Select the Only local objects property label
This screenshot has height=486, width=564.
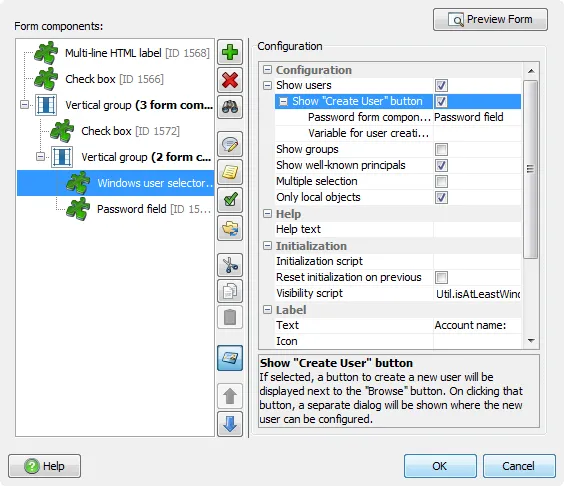coord(318,197)
